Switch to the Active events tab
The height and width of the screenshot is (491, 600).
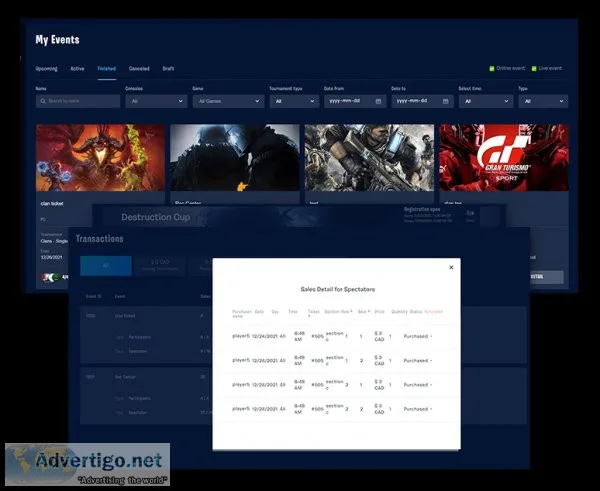pyautogui.click(x=77, y=69)
